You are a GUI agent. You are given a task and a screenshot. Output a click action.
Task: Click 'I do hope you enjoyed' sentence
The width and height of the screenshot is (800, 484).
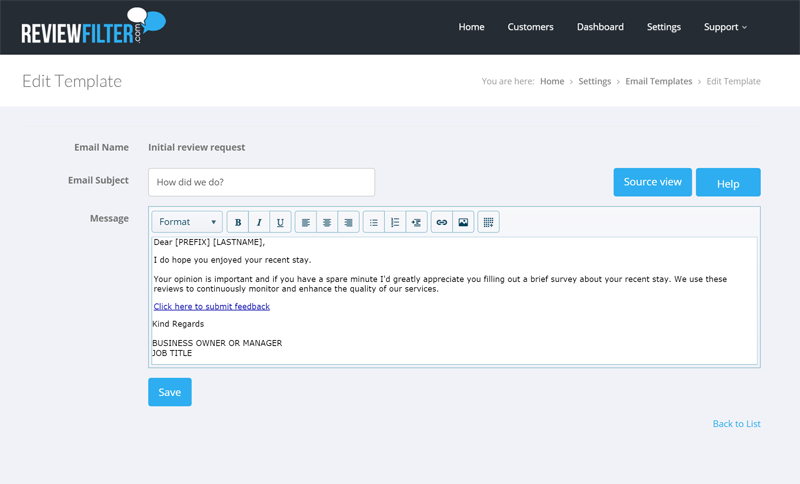pyautogui.click(x=232, y=260)
